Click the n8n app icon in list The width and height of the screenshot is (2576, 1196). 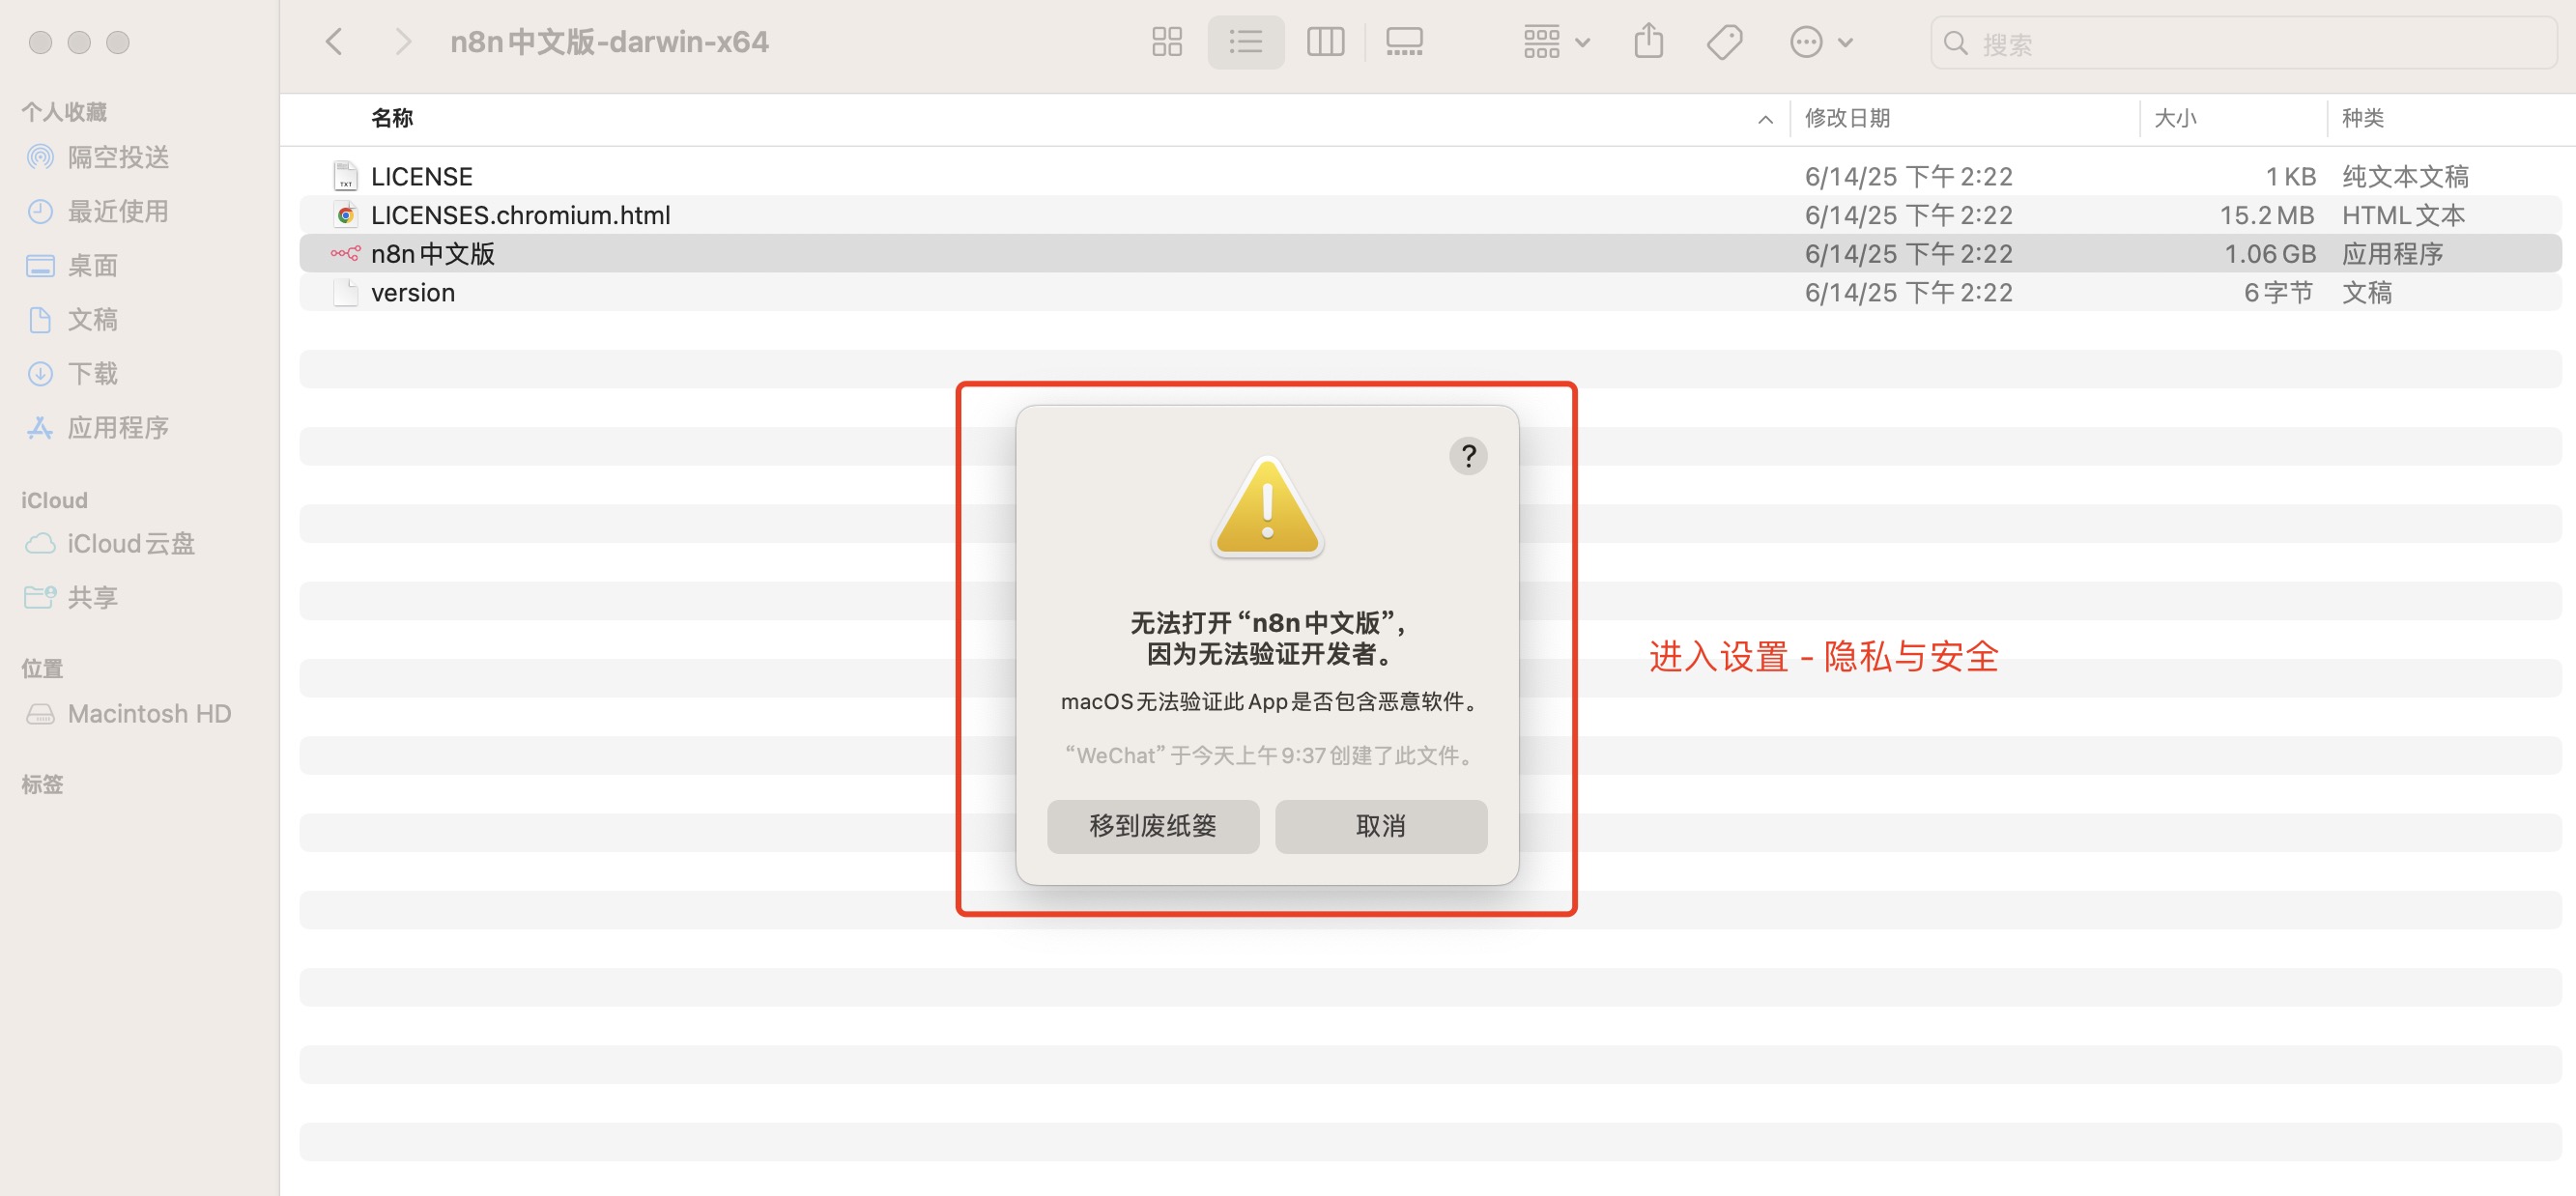pos(345,253)
